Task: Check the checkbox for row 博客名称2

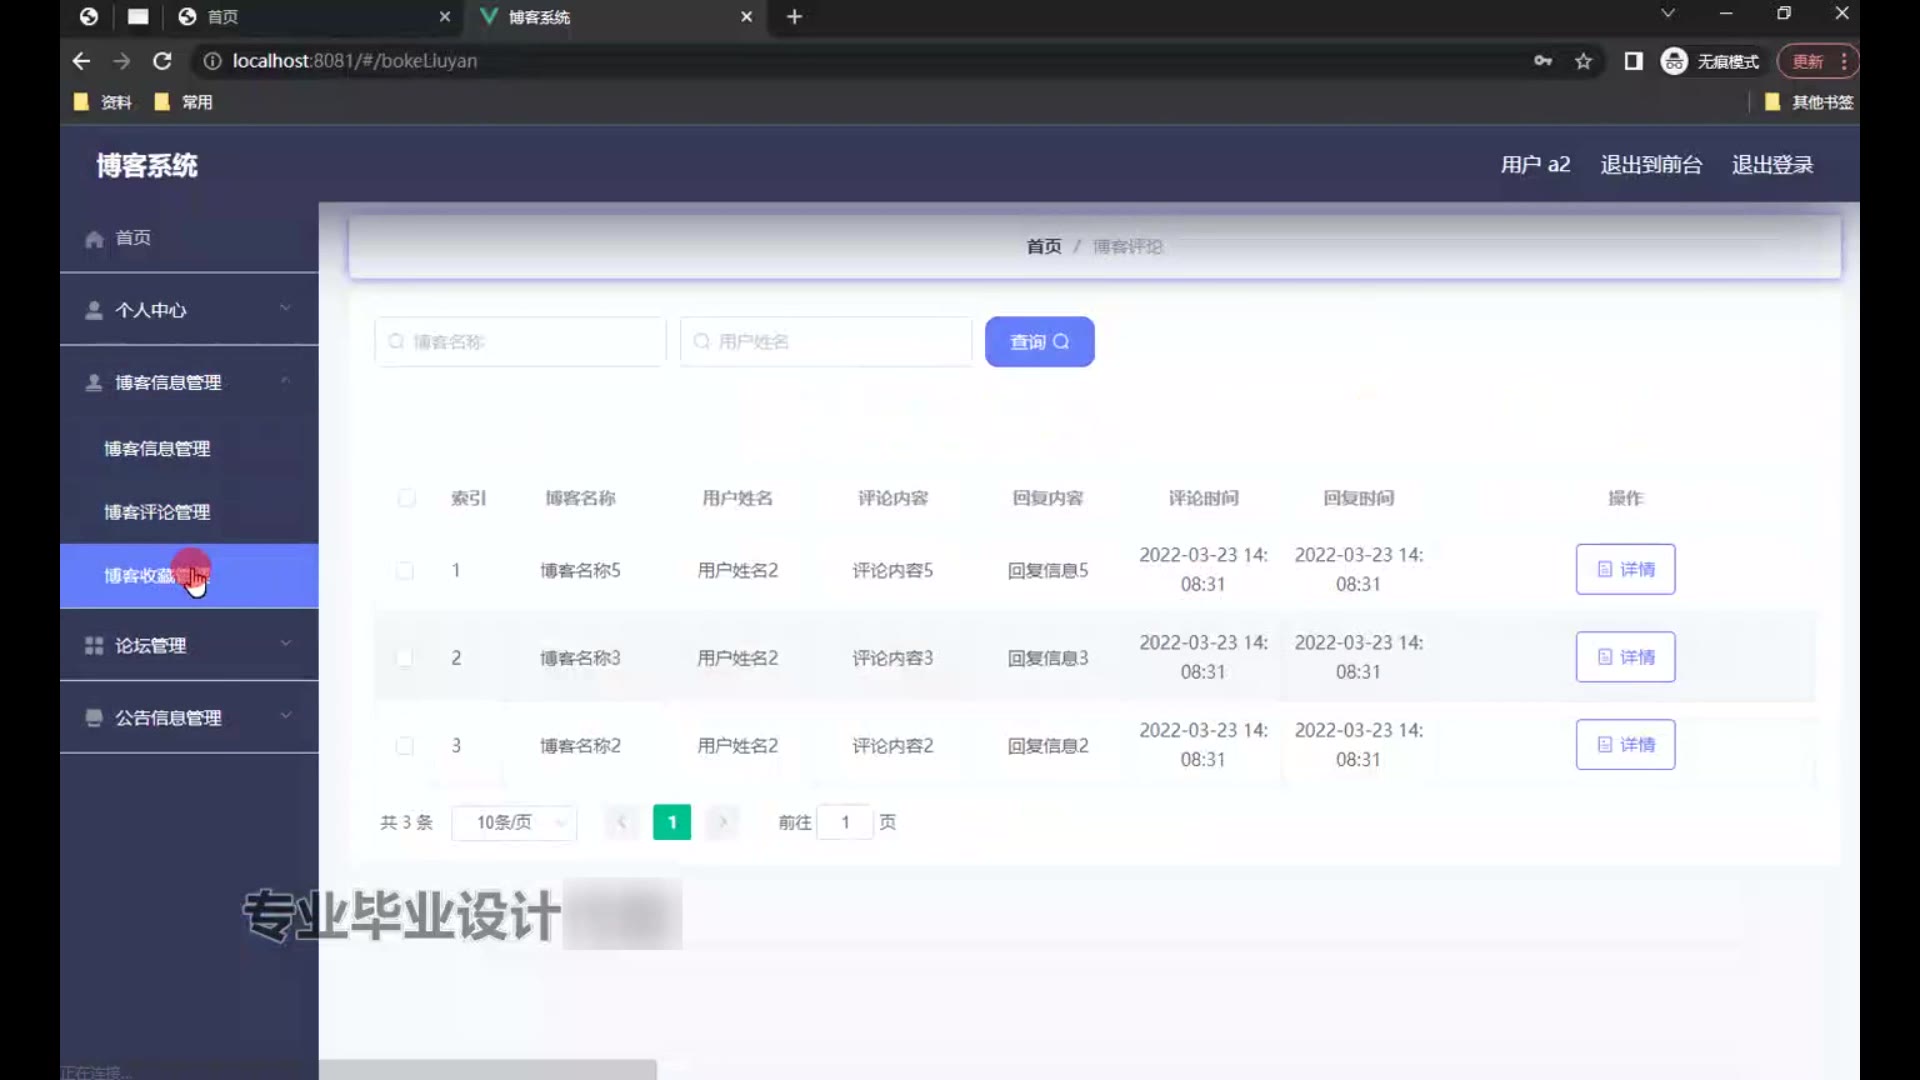Action: [x=405, y=745]
